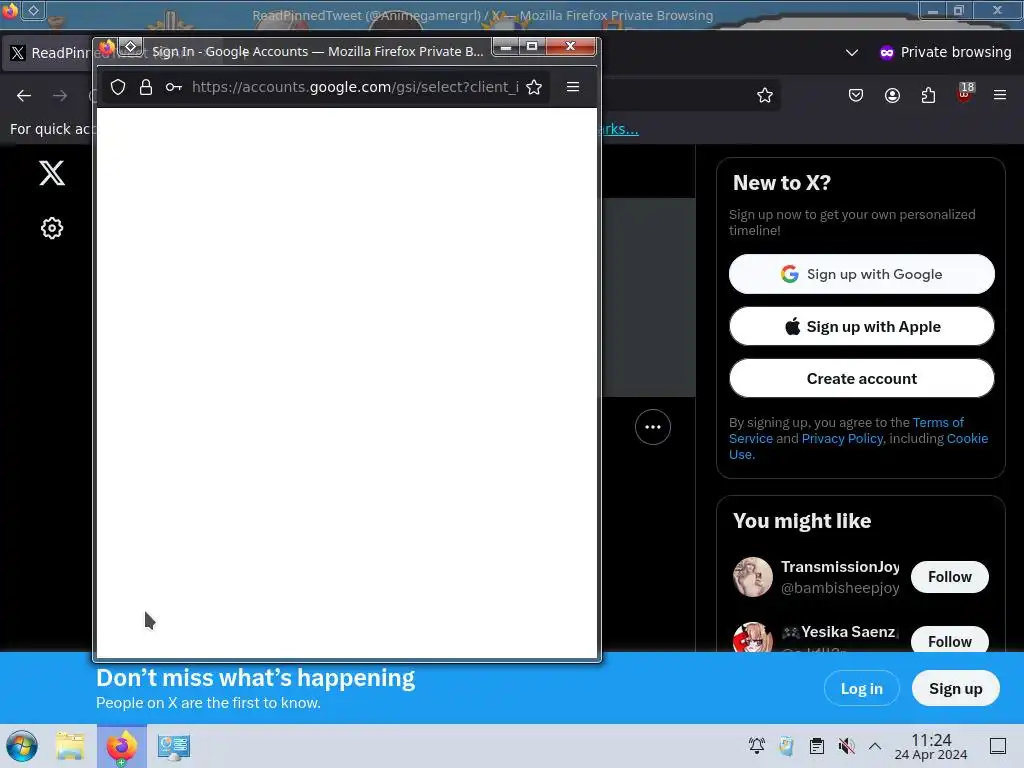Image resolution: width=1024 pixels, height=768 pixels.
Task: Select the ReadPinnedTweet X tab
Action: 47,53
